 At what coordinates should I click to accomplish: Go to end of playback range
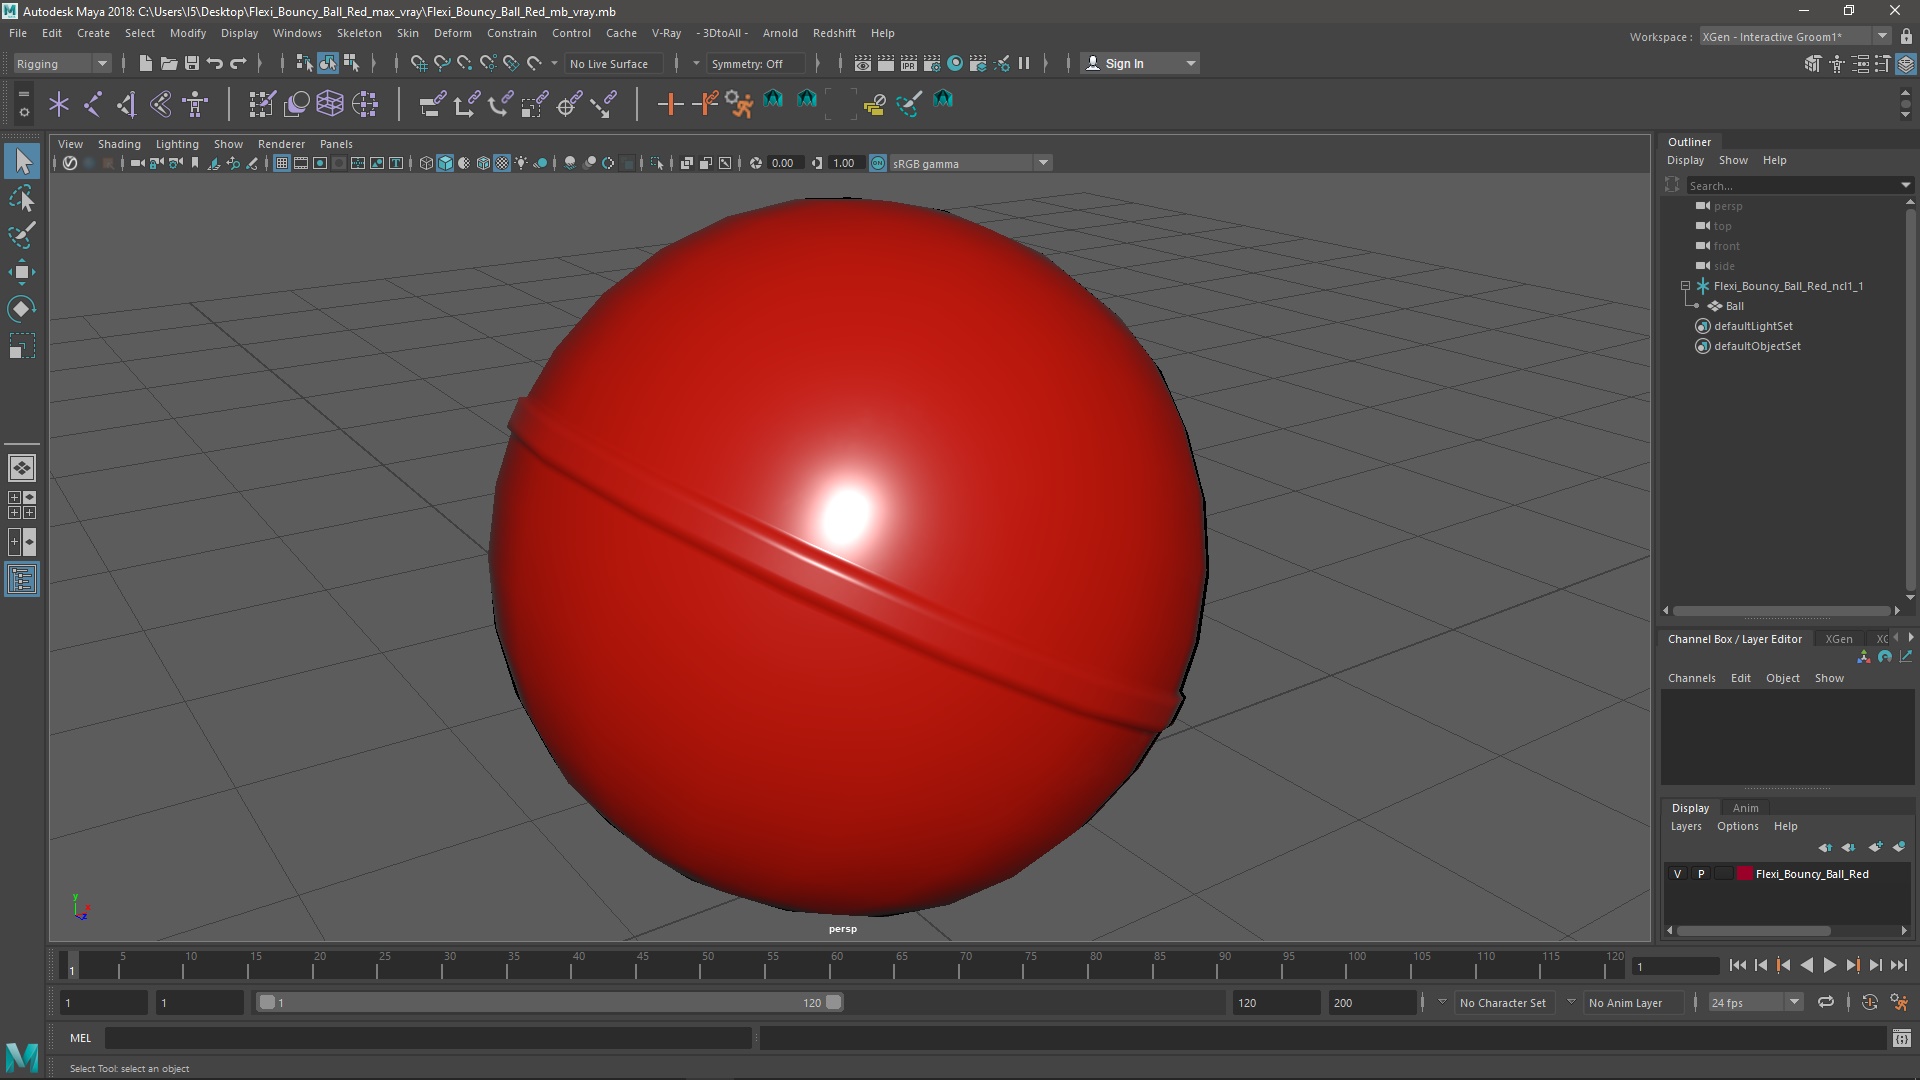(1898, 965)
